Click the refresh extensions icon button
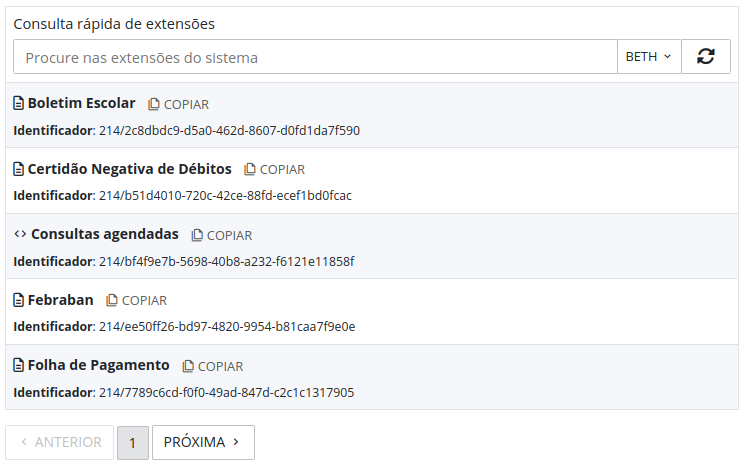This screenshot has height=466, width=749. pos(706,57)
